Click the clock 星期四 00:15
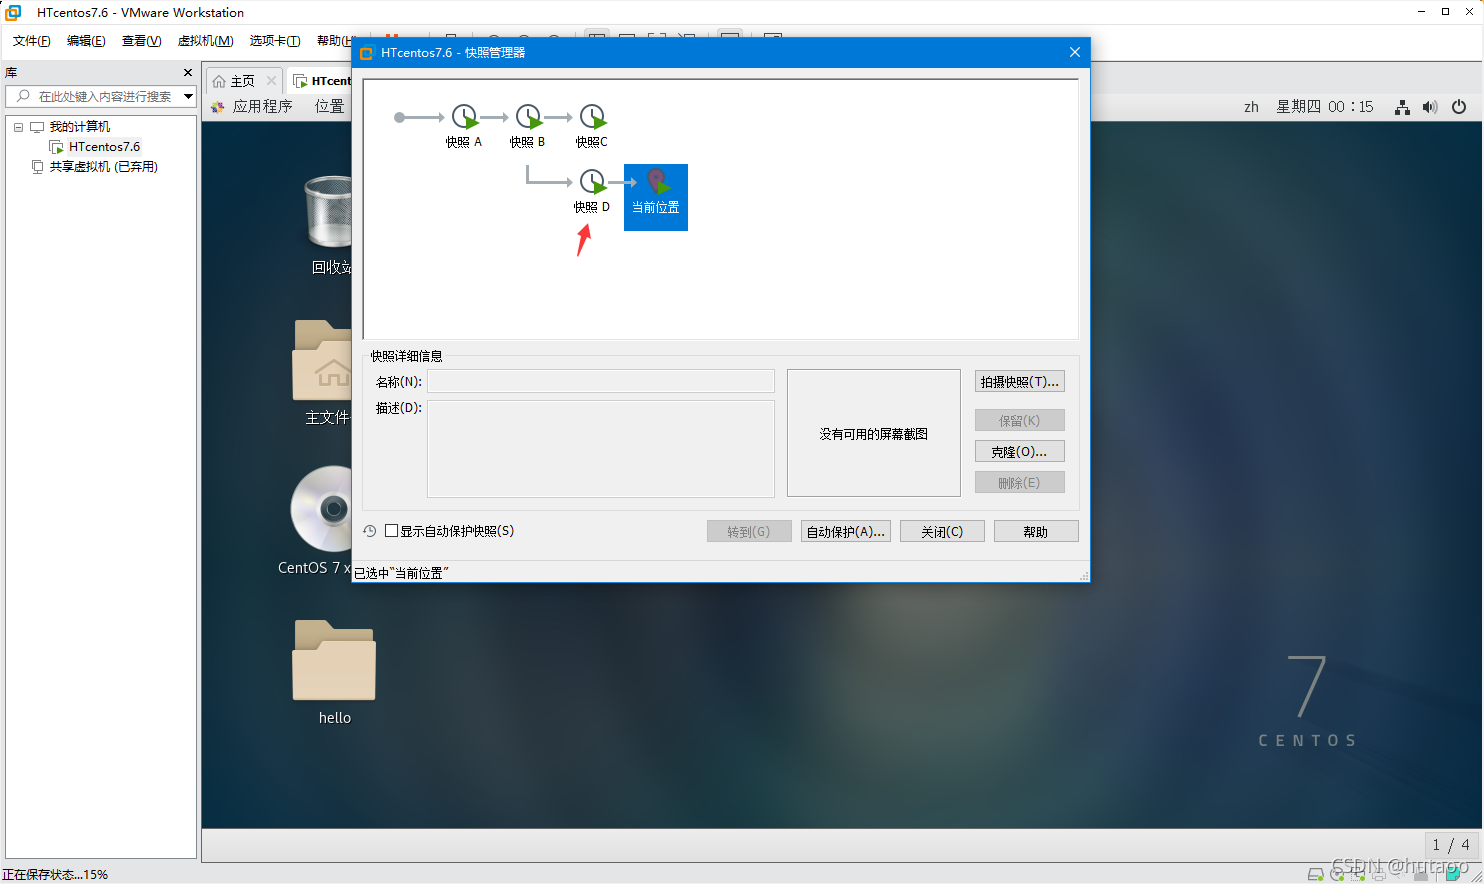Image resolution: width=1484 pixels, height=884 pixels. (x=1325, y=107)
